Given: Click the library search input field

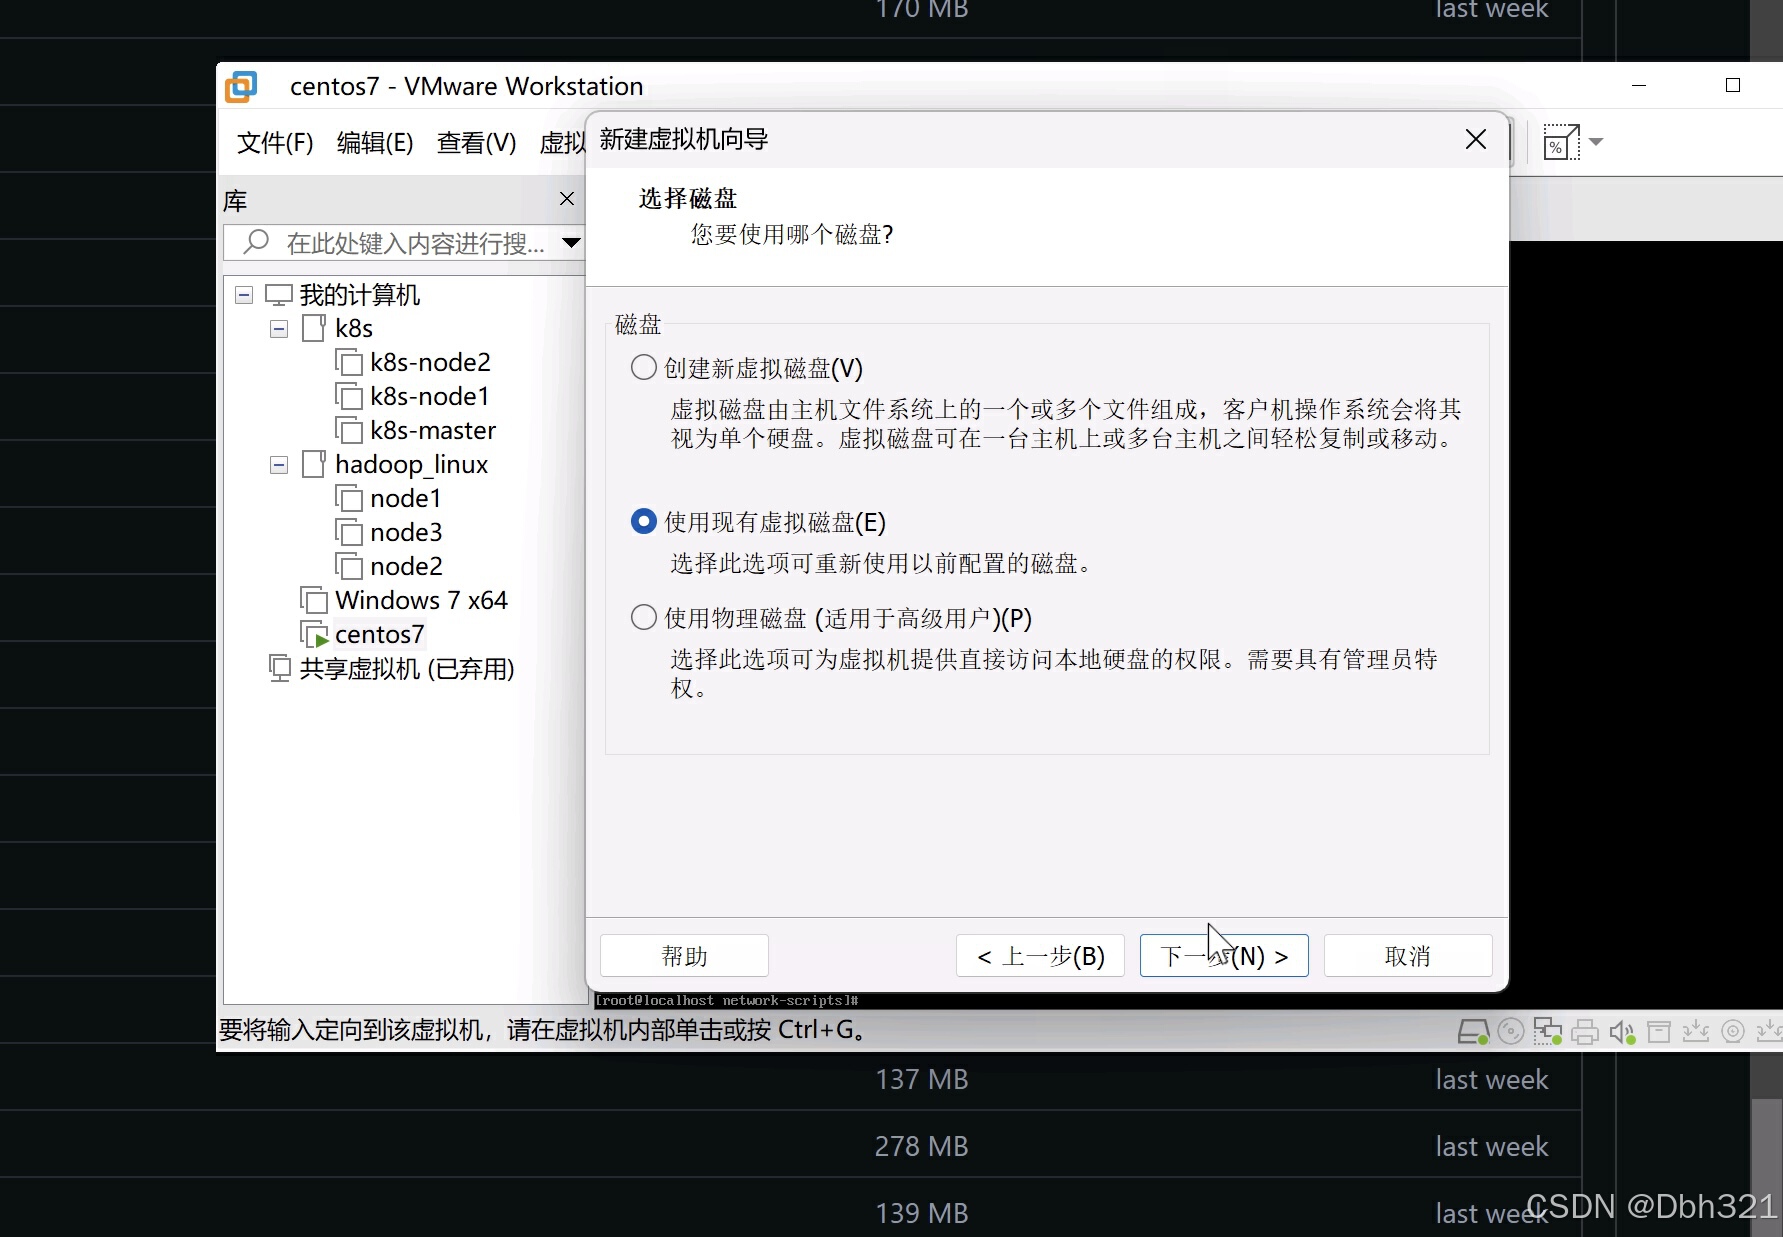Looking at the screenshot, I should [x=404, y=242].
